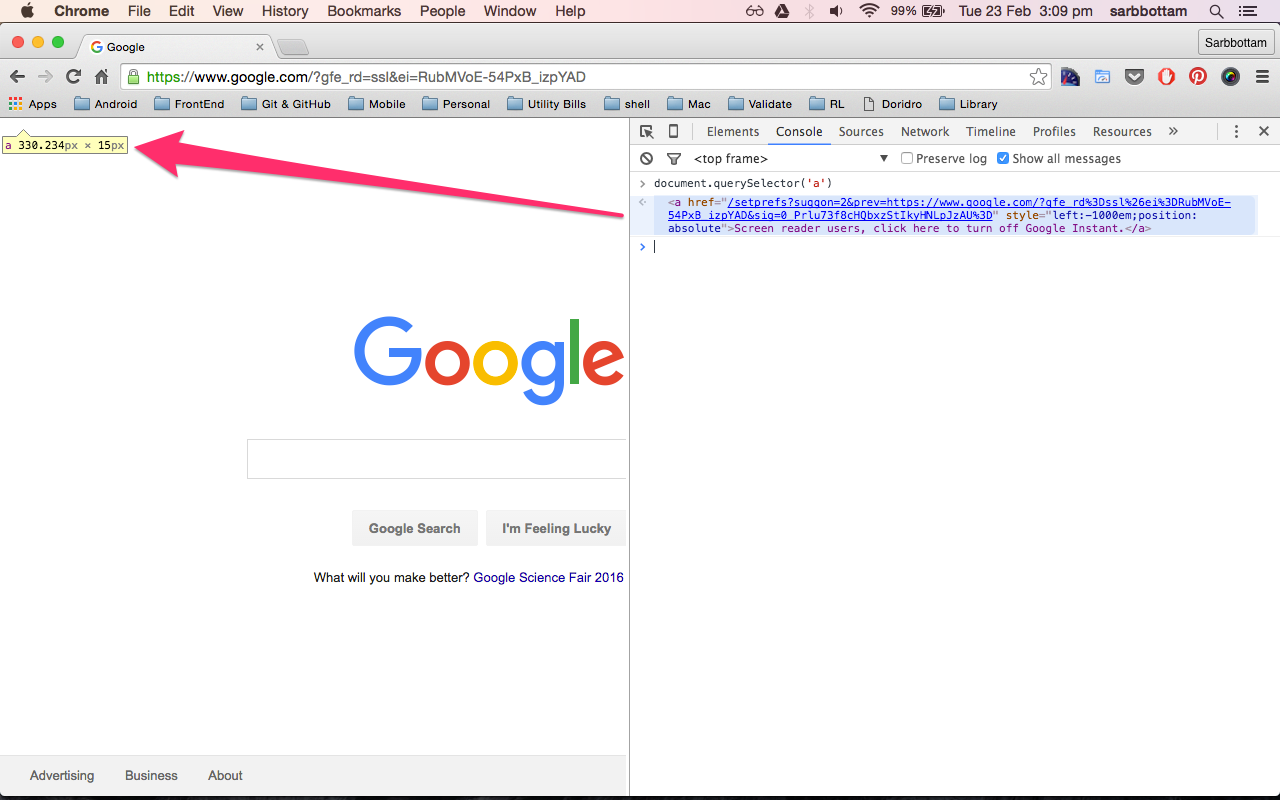Save page with the Pocket extension
This screenshot has width=1280, height=800.
[1134, 77]
